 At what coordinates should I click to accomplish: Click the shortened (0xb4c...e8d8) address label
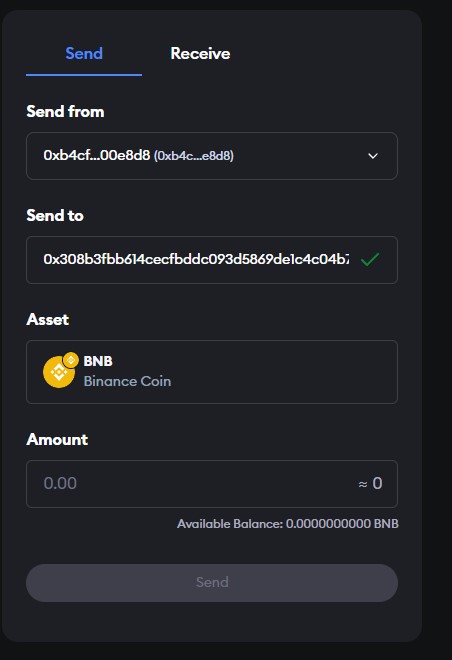194,156
